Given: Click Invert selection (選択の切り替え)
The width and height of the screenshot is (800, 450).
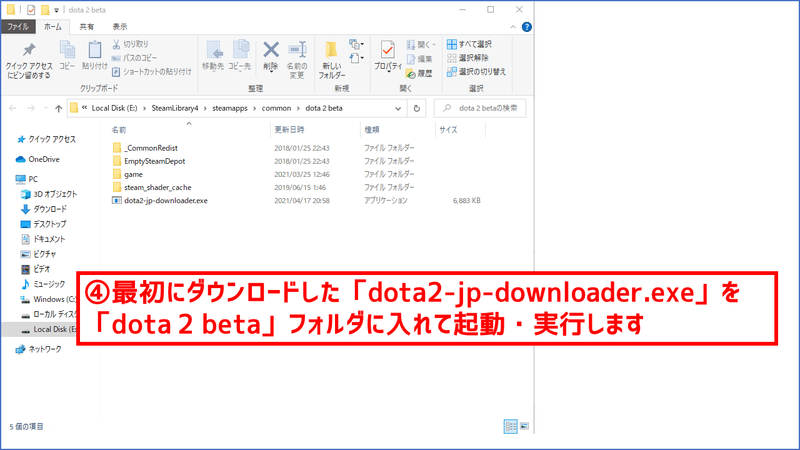Looking at the screenshot, I should [476, 72].
